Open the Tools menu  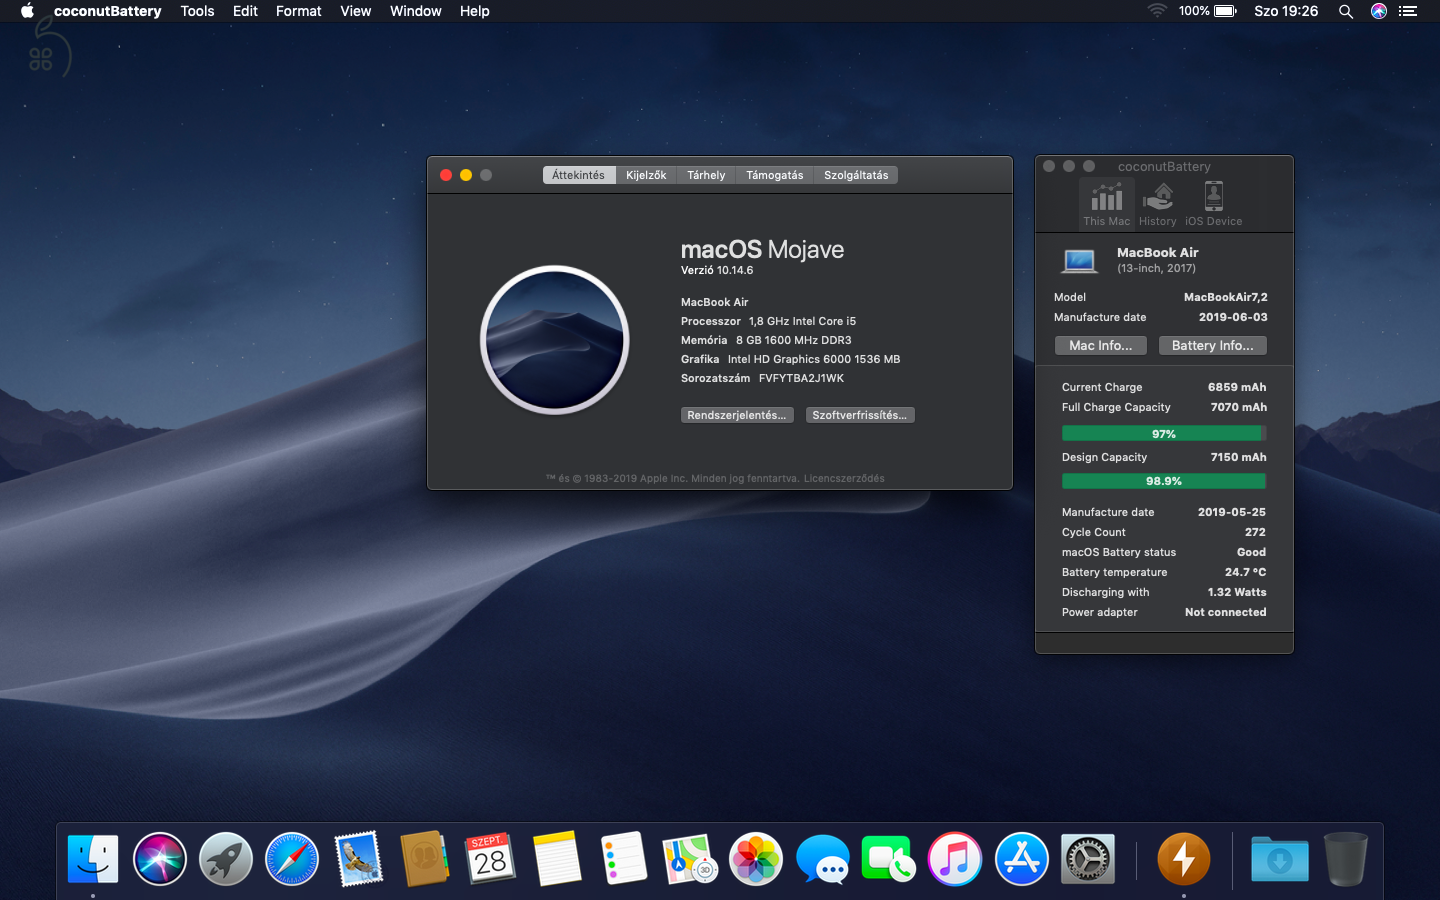[197, 11]
